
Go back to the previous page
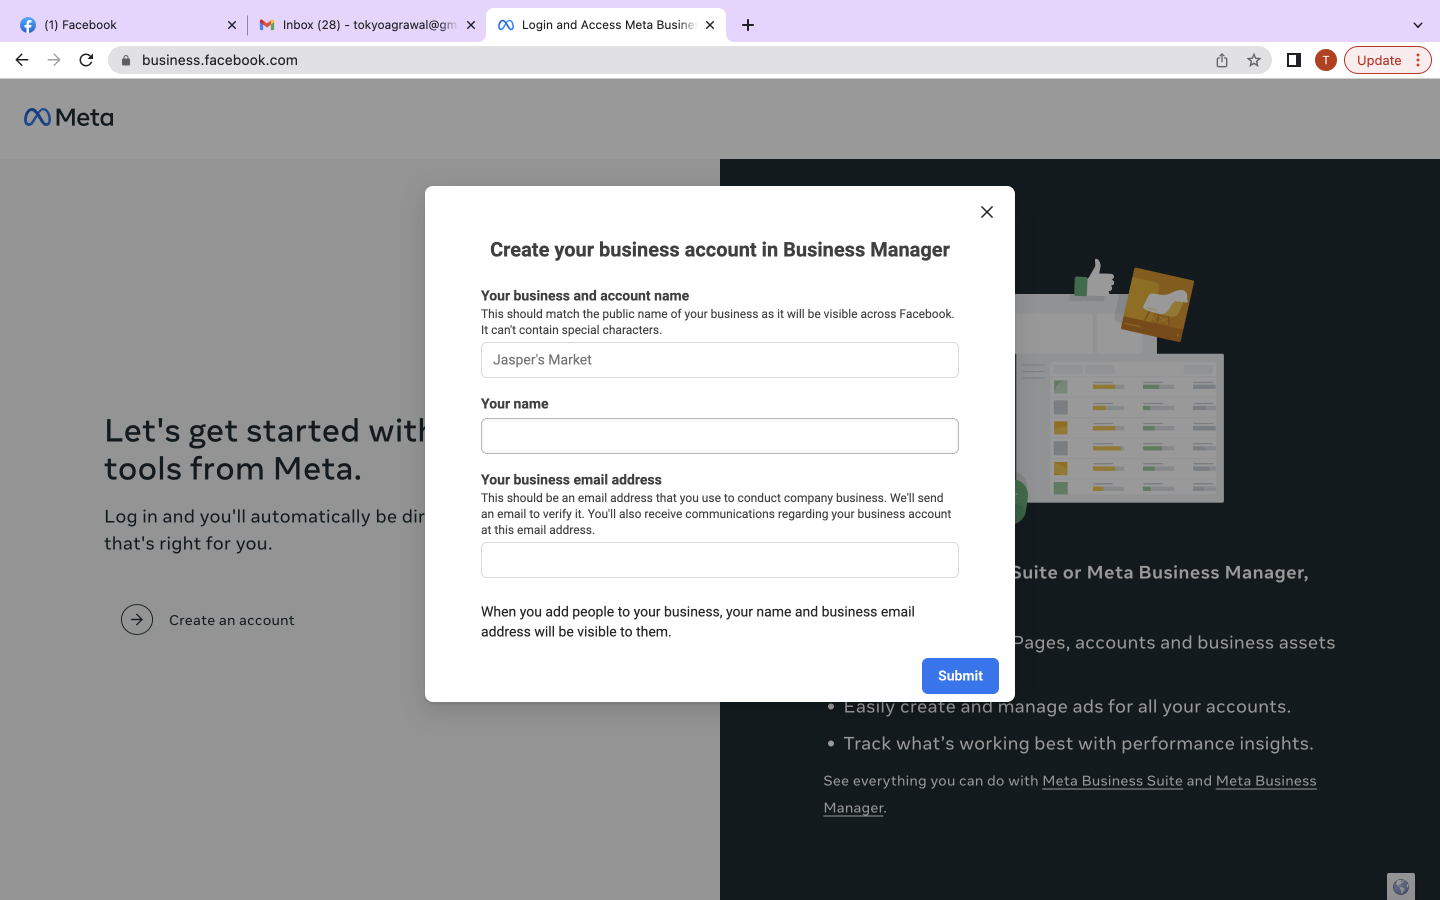(22, 60)
